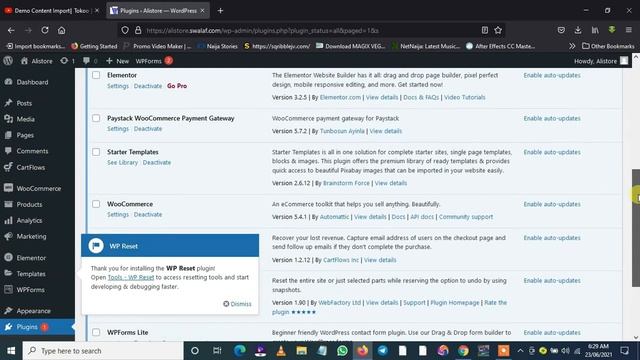
Task: Select the WooCommerce plugin checkbox
Action: [x=96, y=204]
